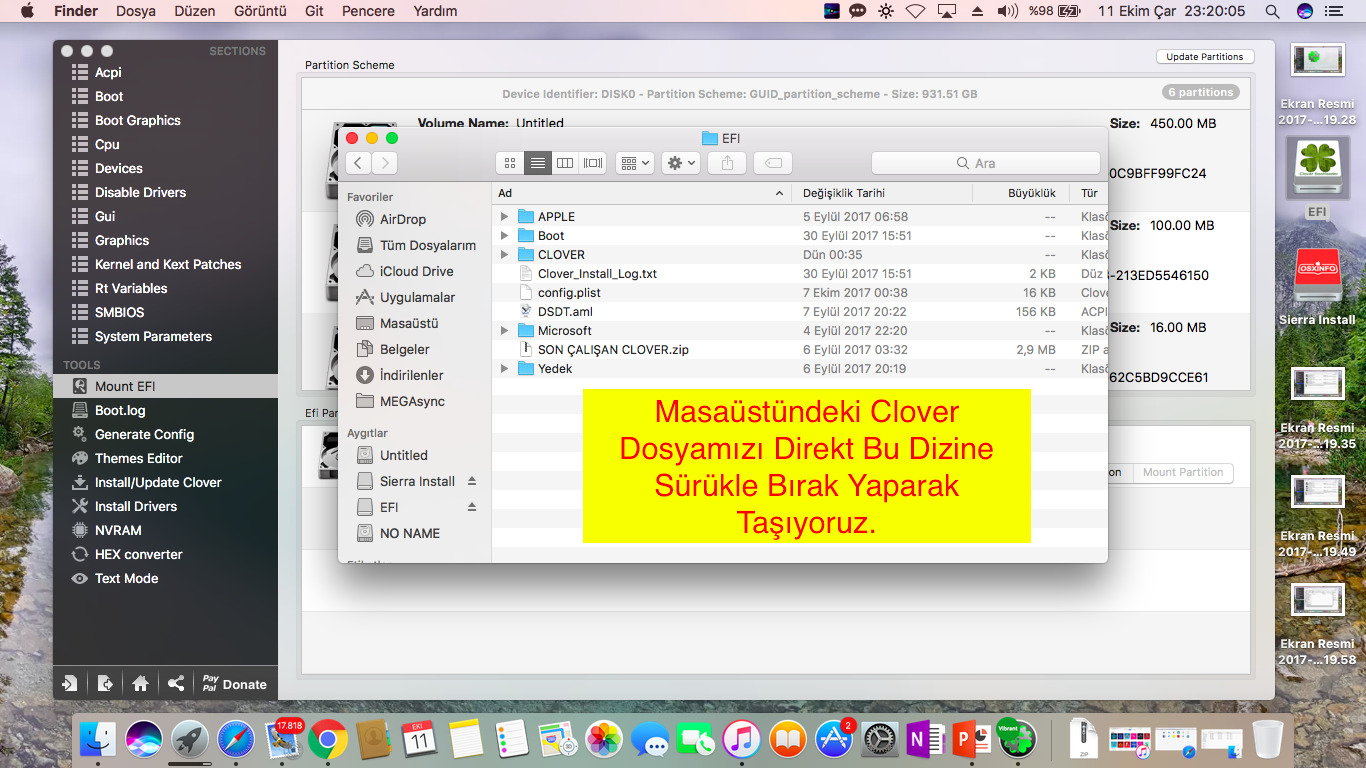The height and width of the screenshot is (768, 1366).
Task: Open the arrange-by grouping dropdown
Action: (x=634, y=163)
